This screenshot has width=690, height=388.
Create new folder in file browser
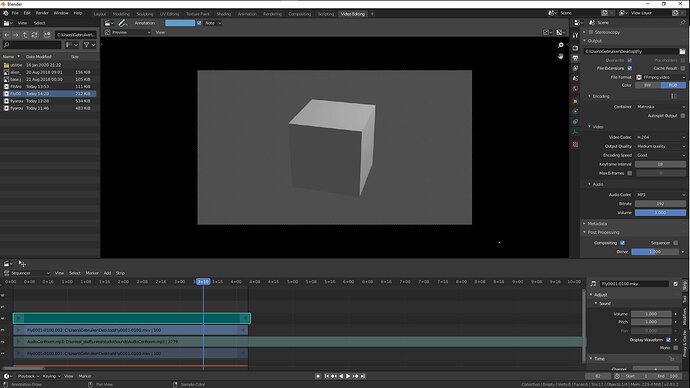(47, 35)
